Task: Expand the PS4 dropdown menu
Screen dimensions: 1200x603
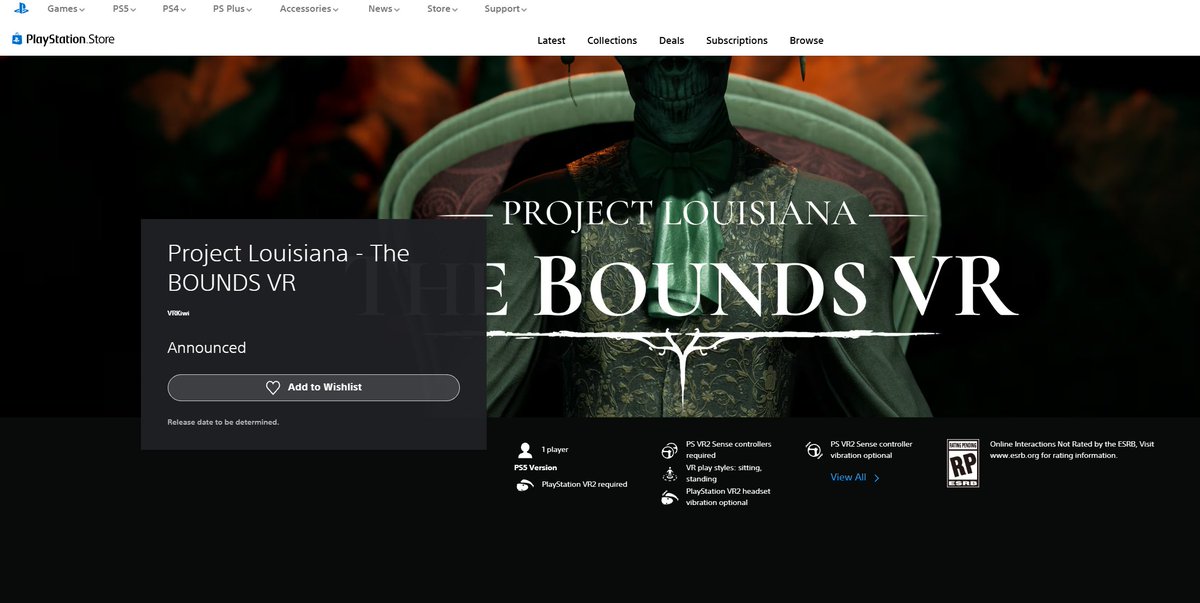Action: [175, 9]
